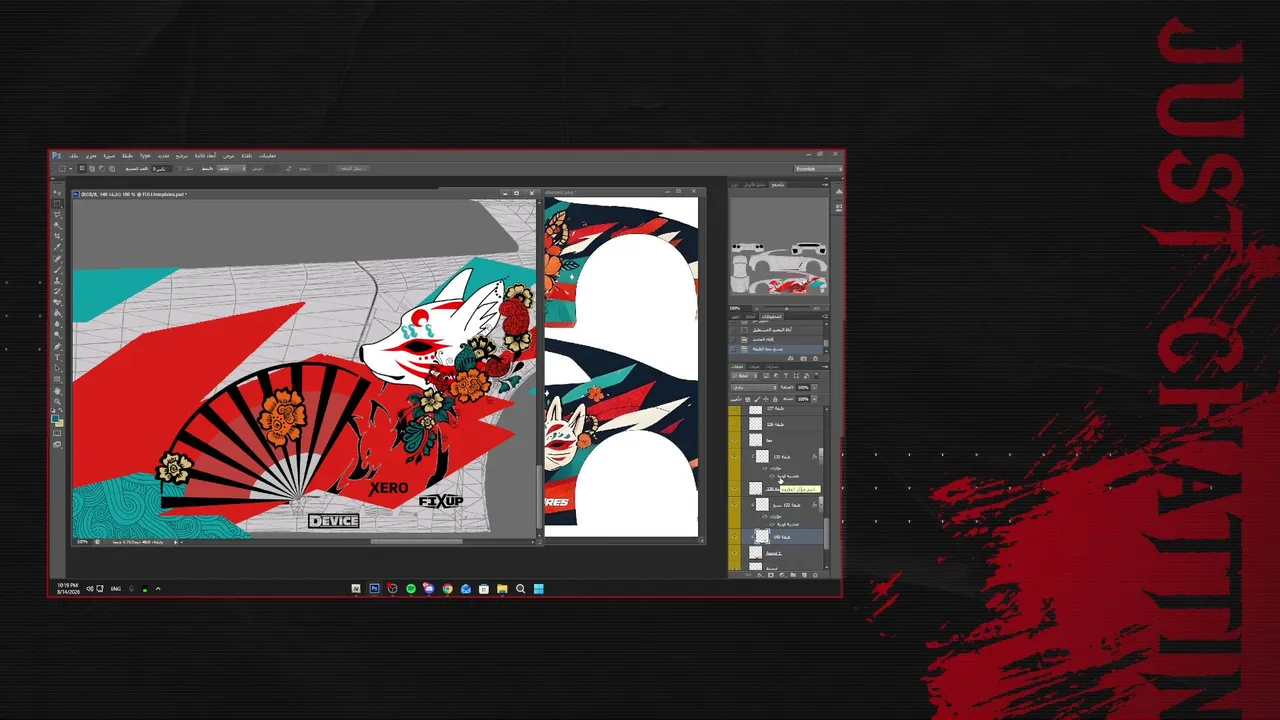Open the تحرير (Edit) menu
Viewport: 1280px width, 720px height.
tap(91, 156)
